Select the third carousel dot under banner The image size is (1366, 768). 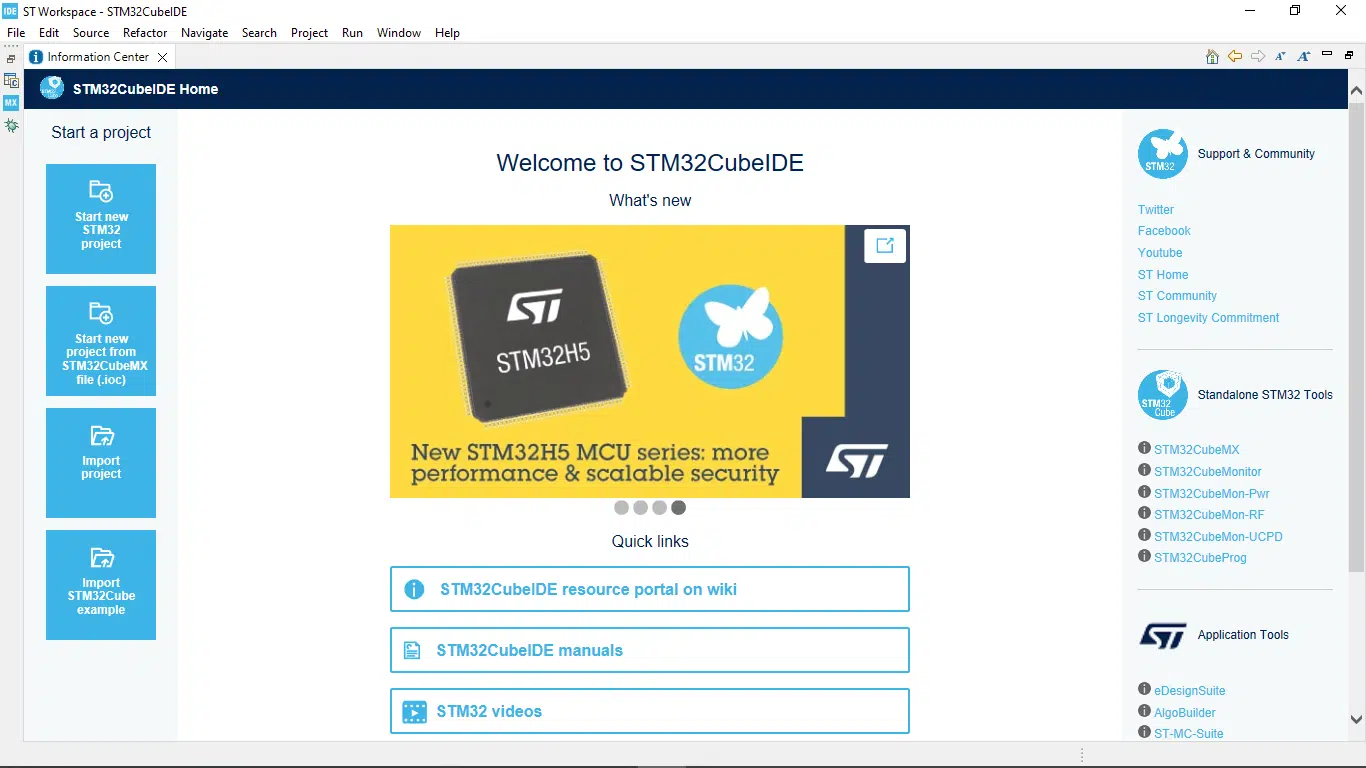coord(659,508)
